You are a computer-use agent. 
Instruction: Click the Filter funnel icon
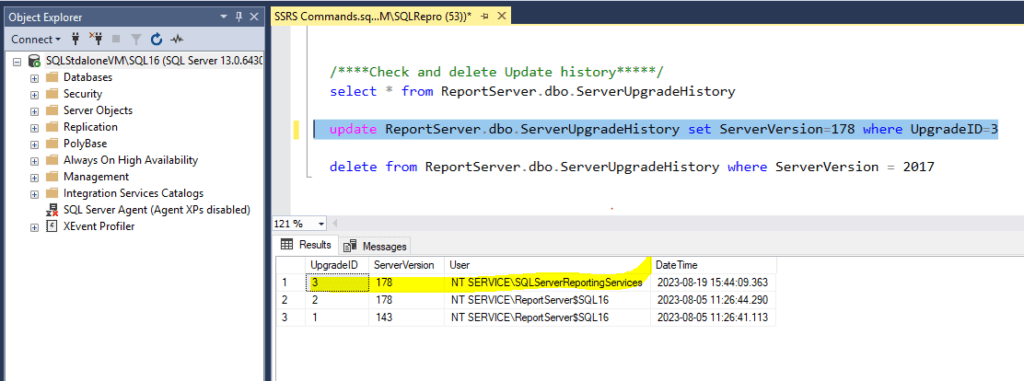click(136, 39)
